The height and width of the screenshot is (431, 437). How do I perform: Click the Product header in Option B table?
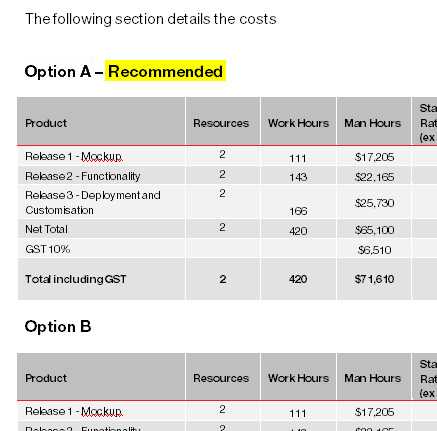(46, 378)
